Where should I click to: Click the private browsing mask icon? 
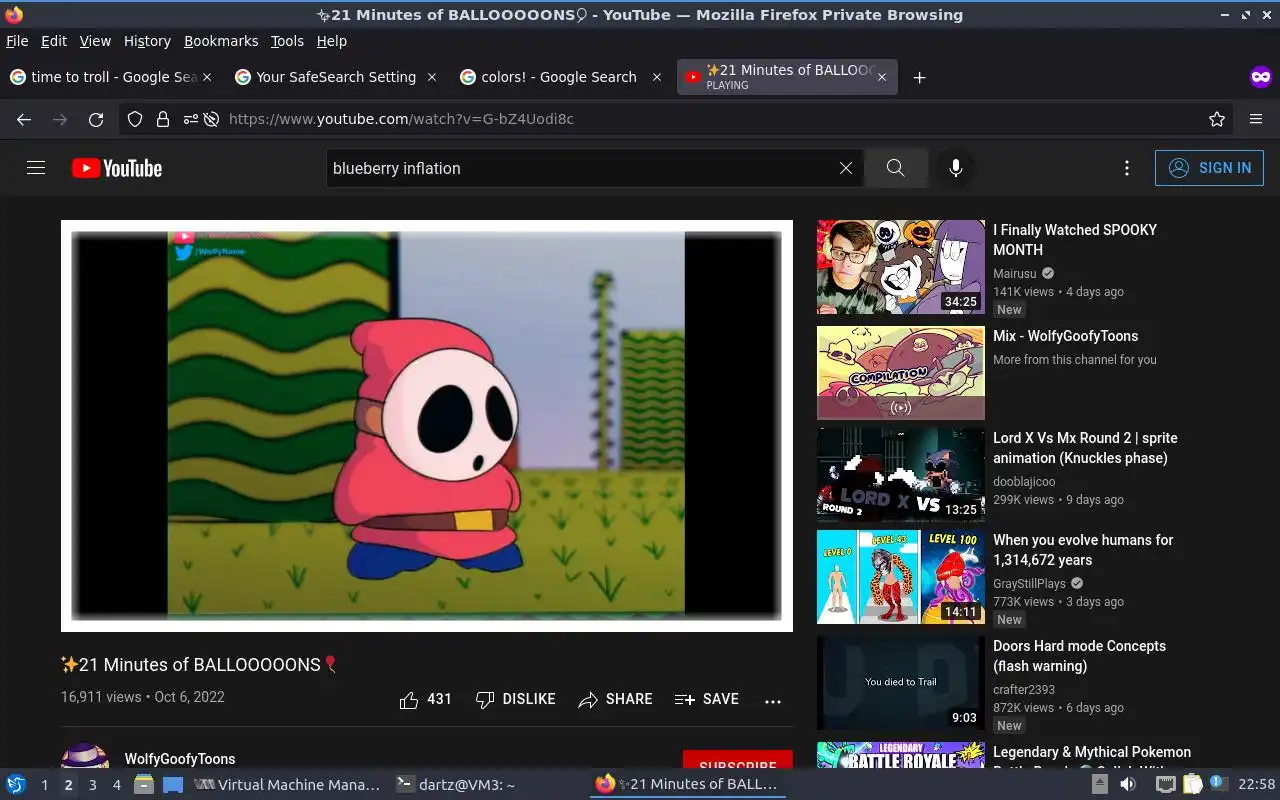(x=1261, y=77)
